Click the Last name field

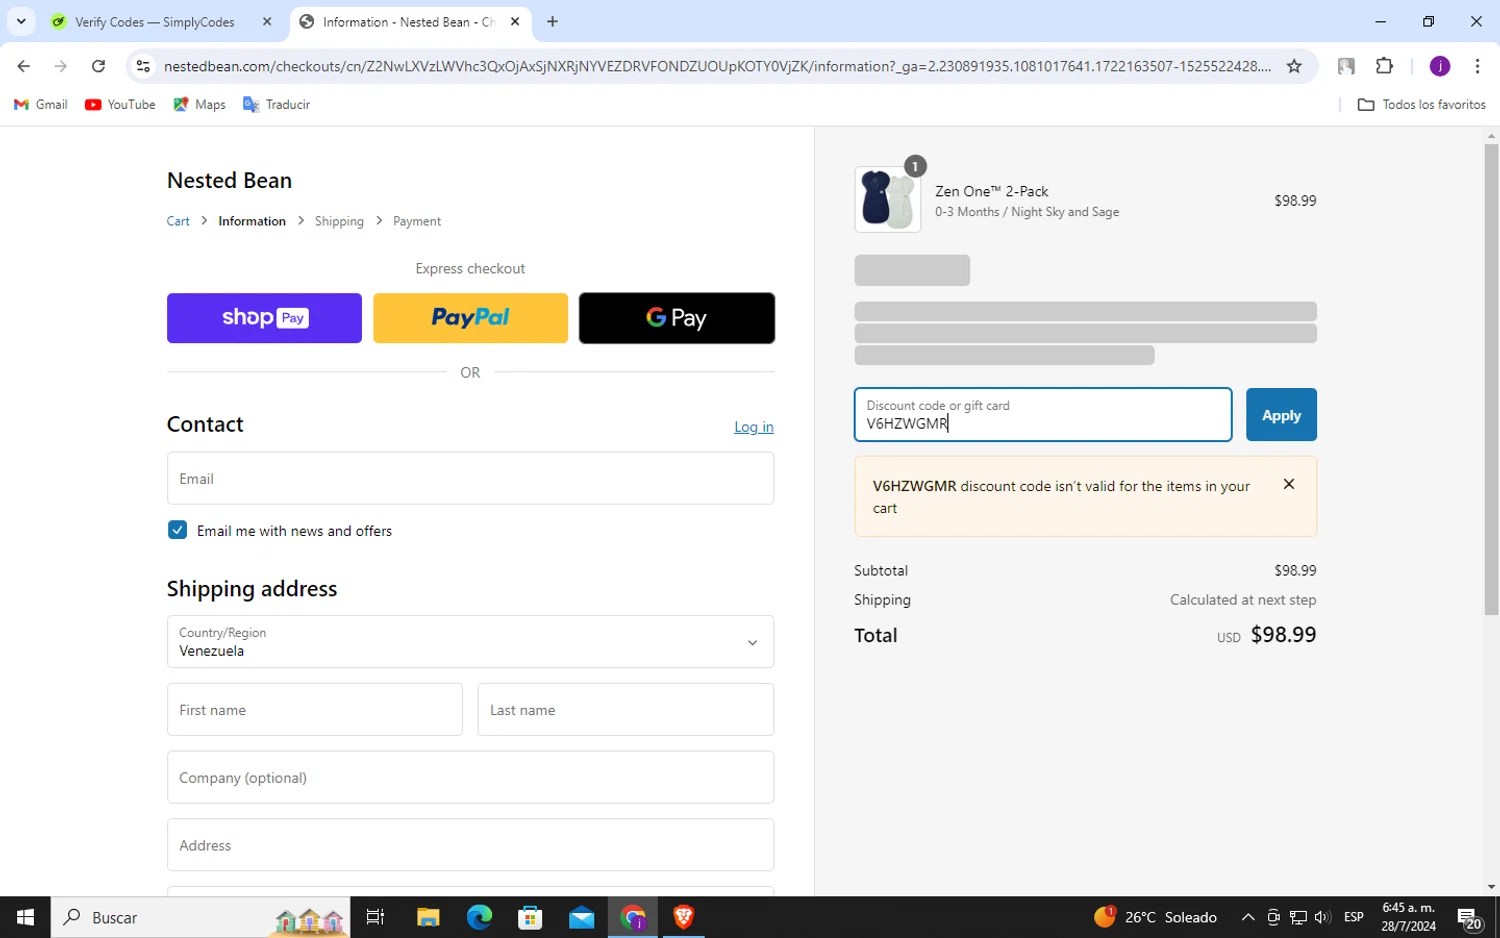pyautogui.click(x=626, y=709)
